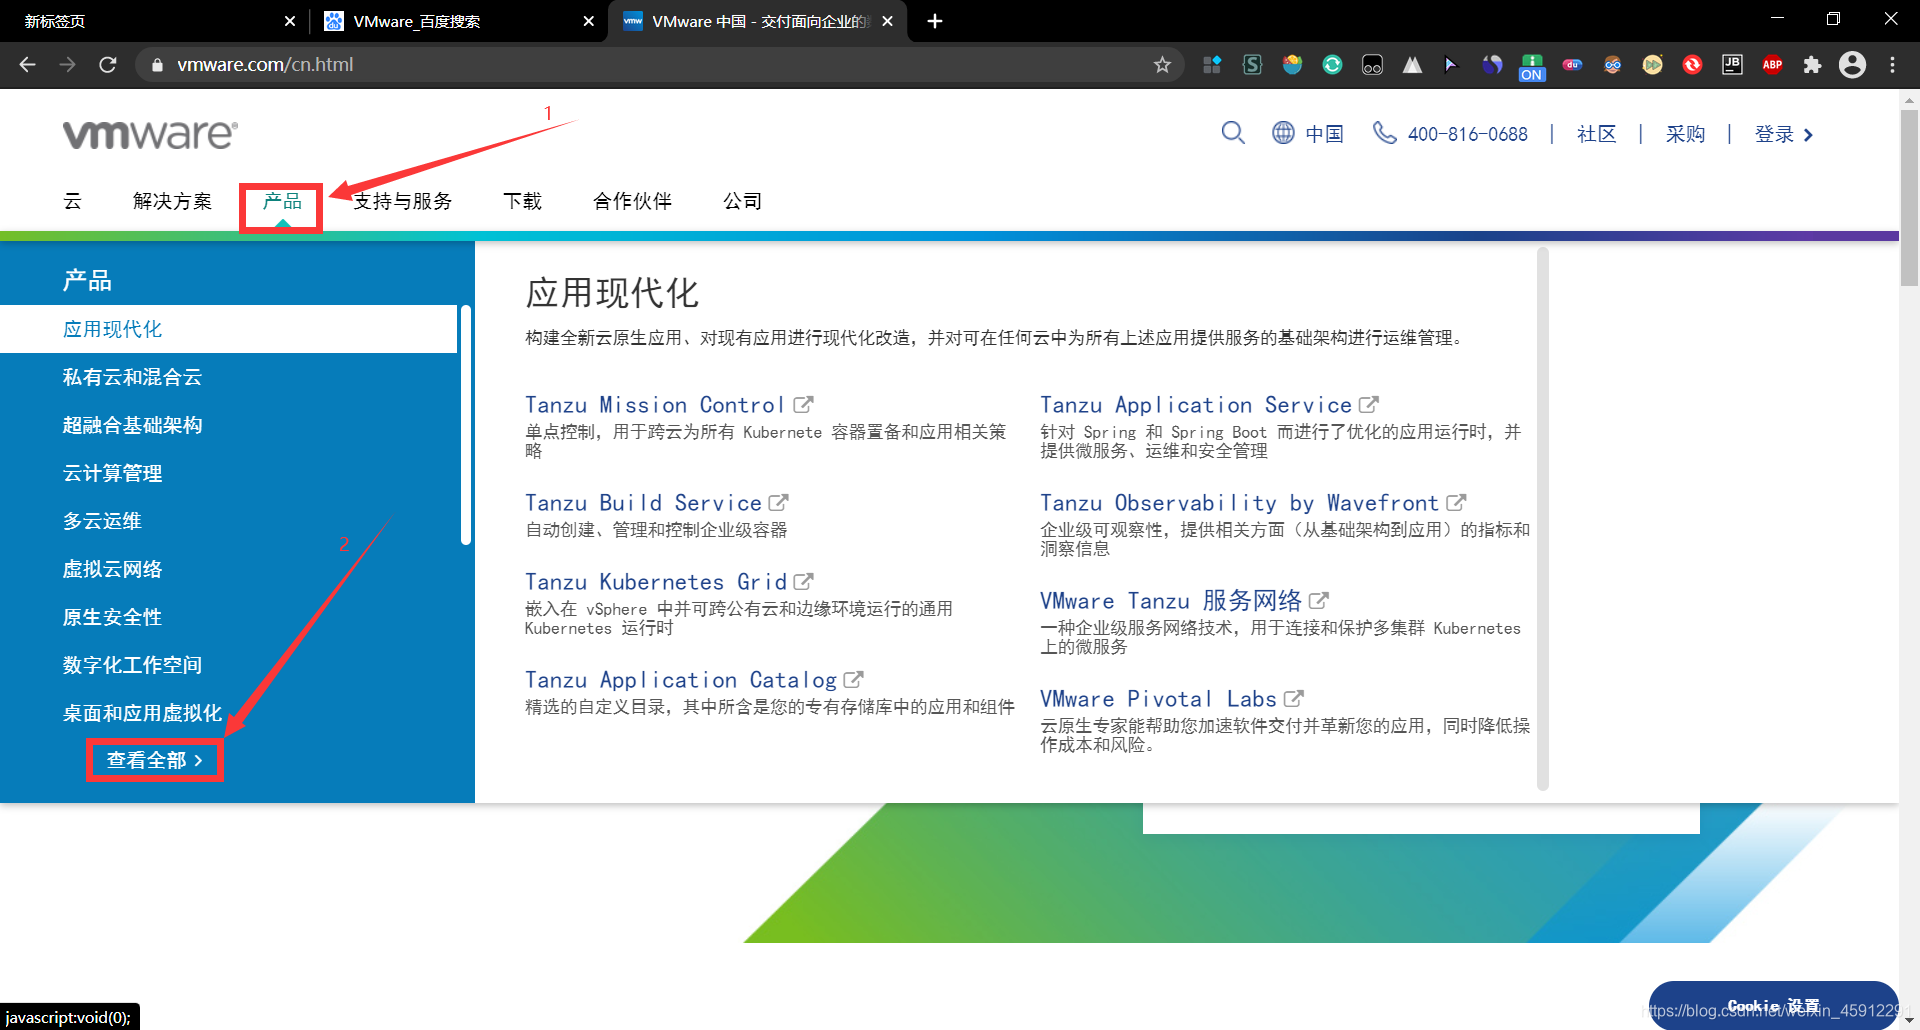
Task: Open the Chrome profile avatar icon
Action: (x=1853, y=65)
